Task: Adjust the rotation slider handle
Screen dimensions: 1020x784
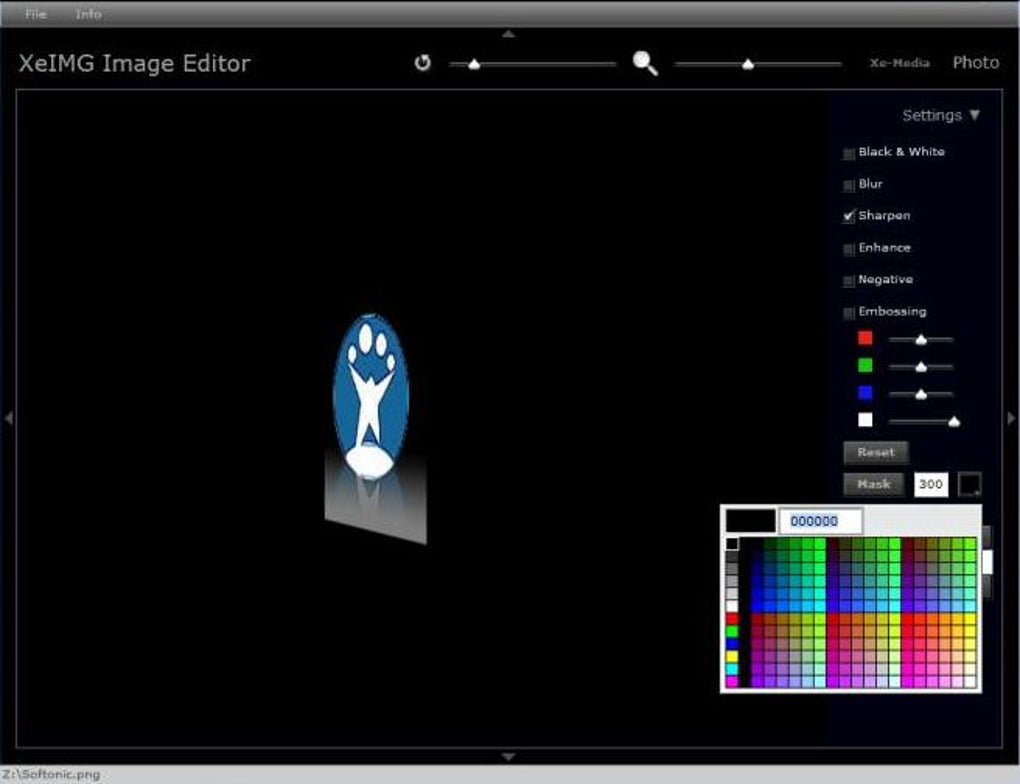Action: pyautogui.click(x=474, y=64)
